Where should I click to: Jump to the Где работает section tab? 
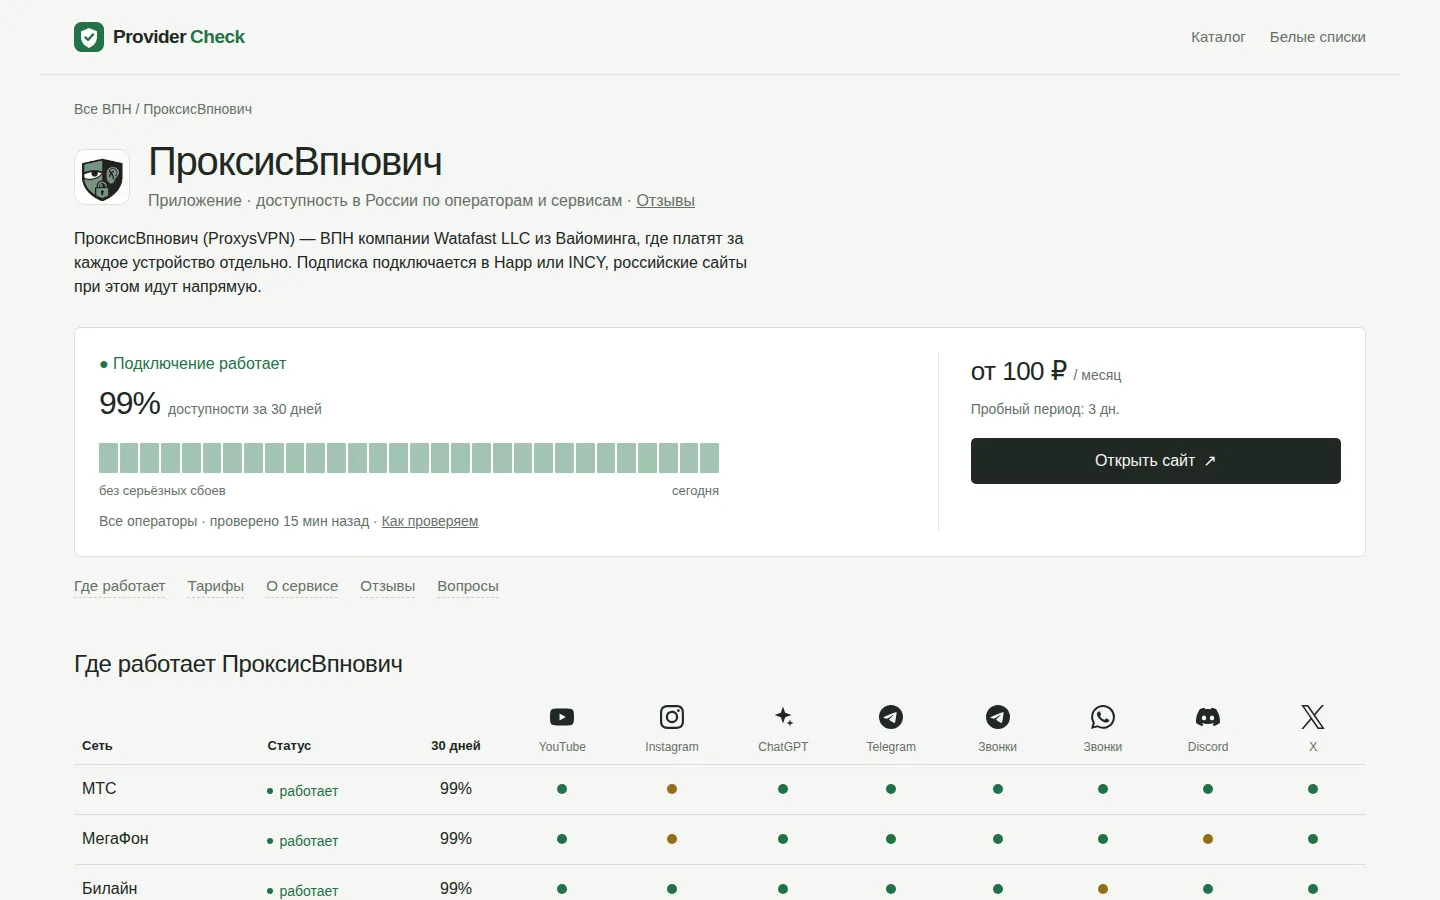(x=120, y=586)
